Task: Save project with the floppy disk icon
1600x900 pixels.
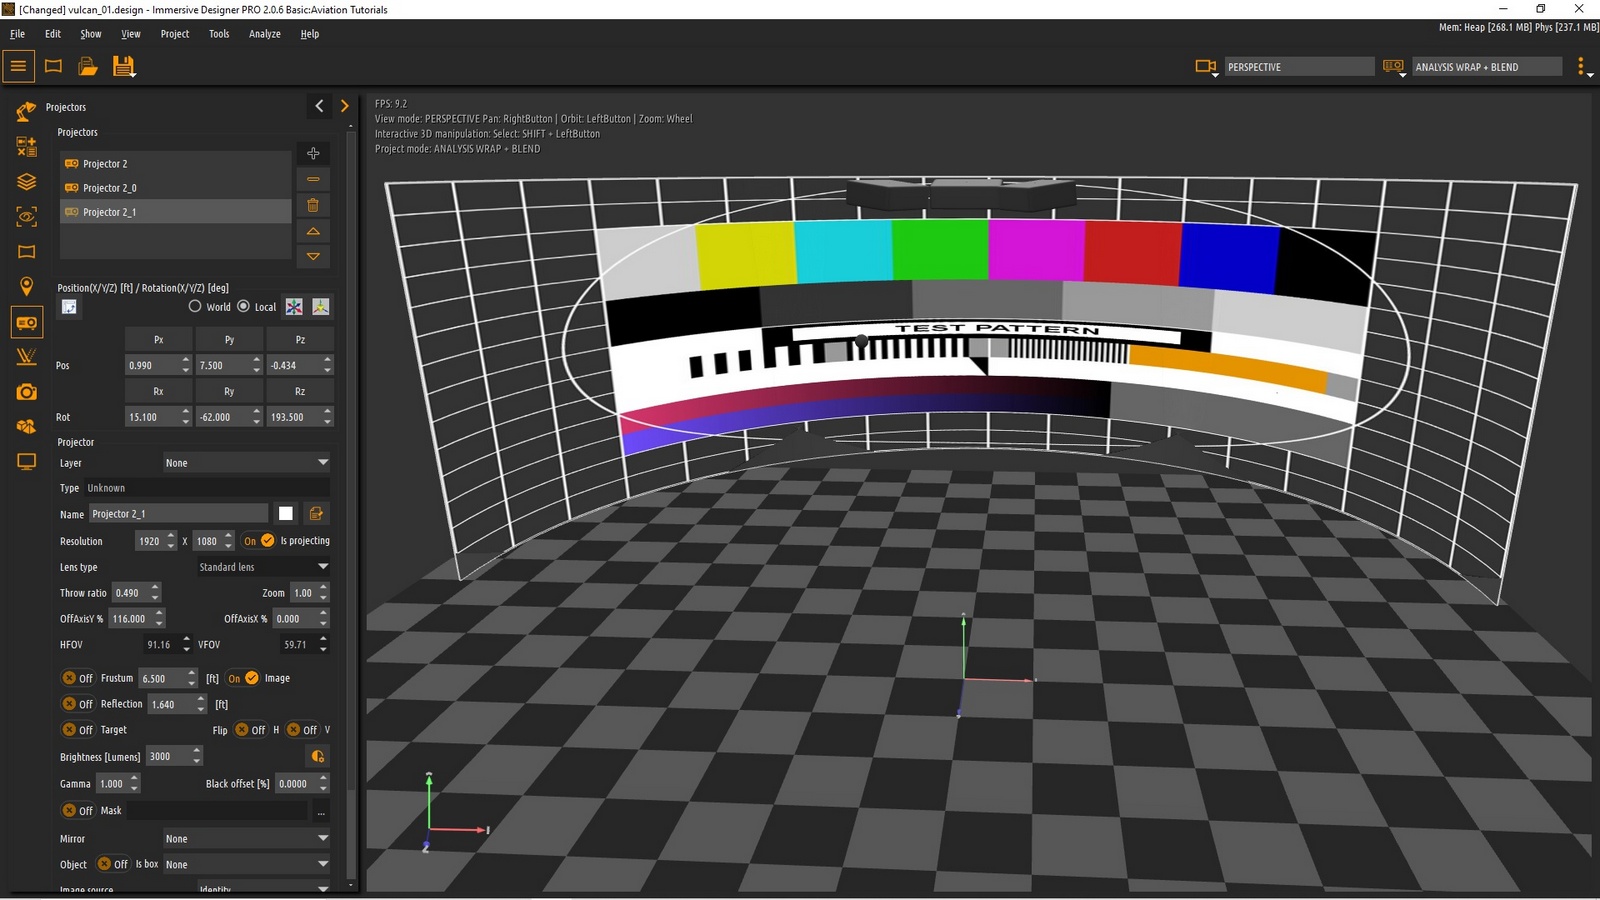Action: 124,67
